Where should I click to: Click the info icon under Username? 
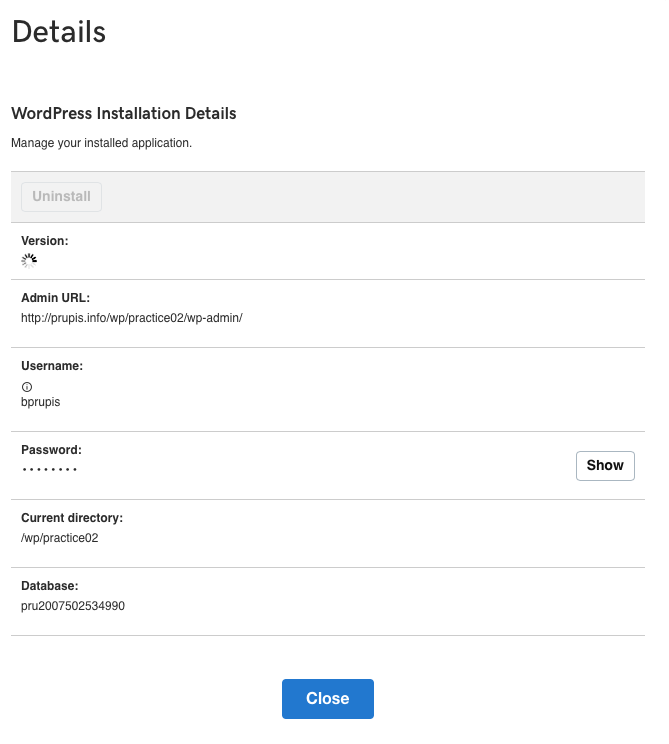click(27, 386)
